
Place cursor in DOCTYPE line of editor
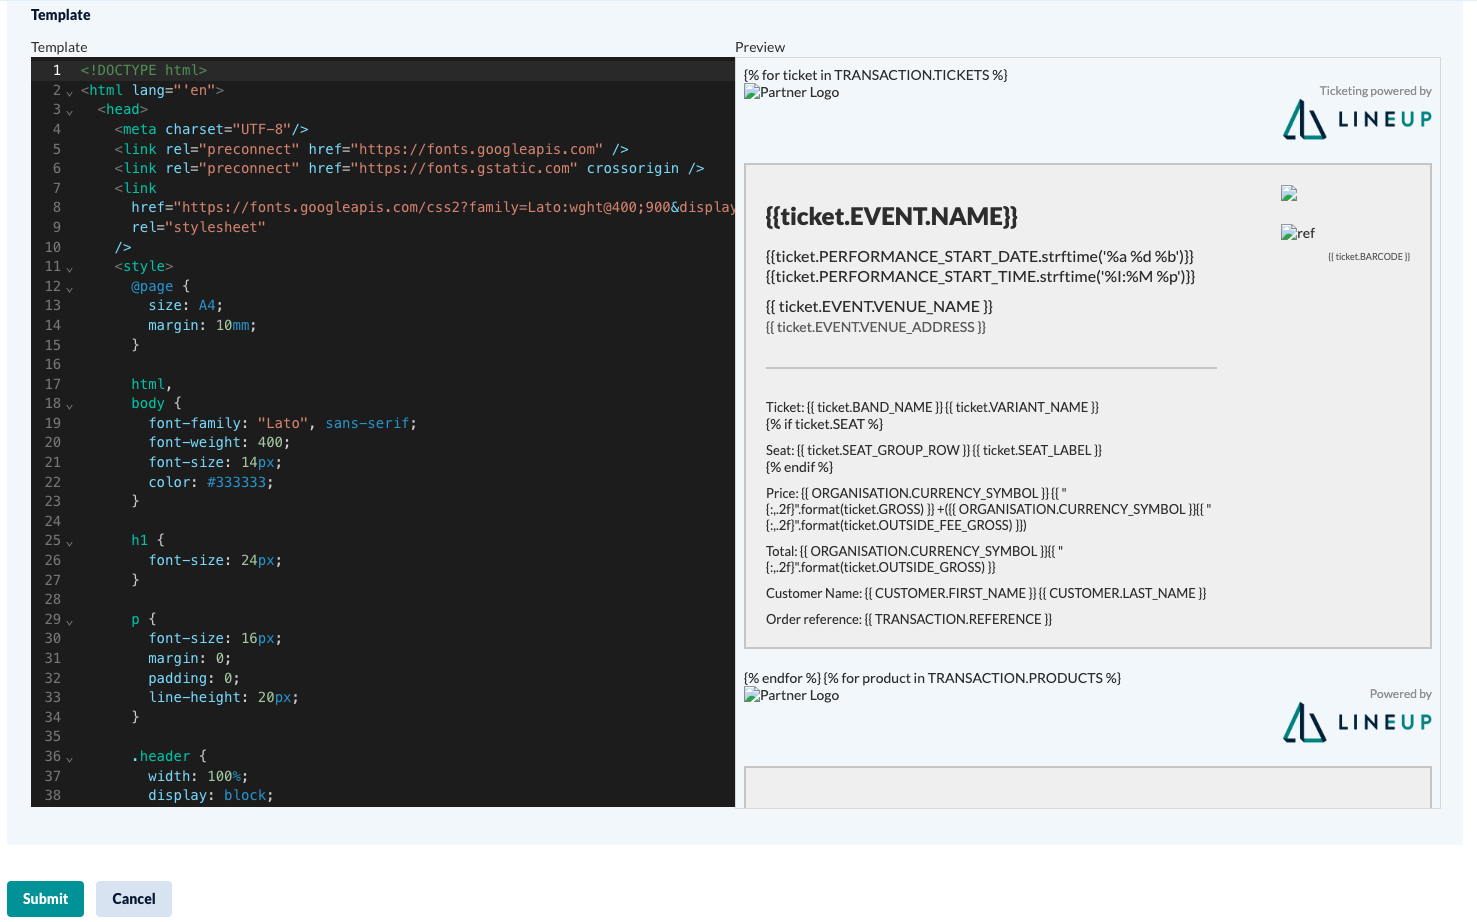tap(143, 70)
